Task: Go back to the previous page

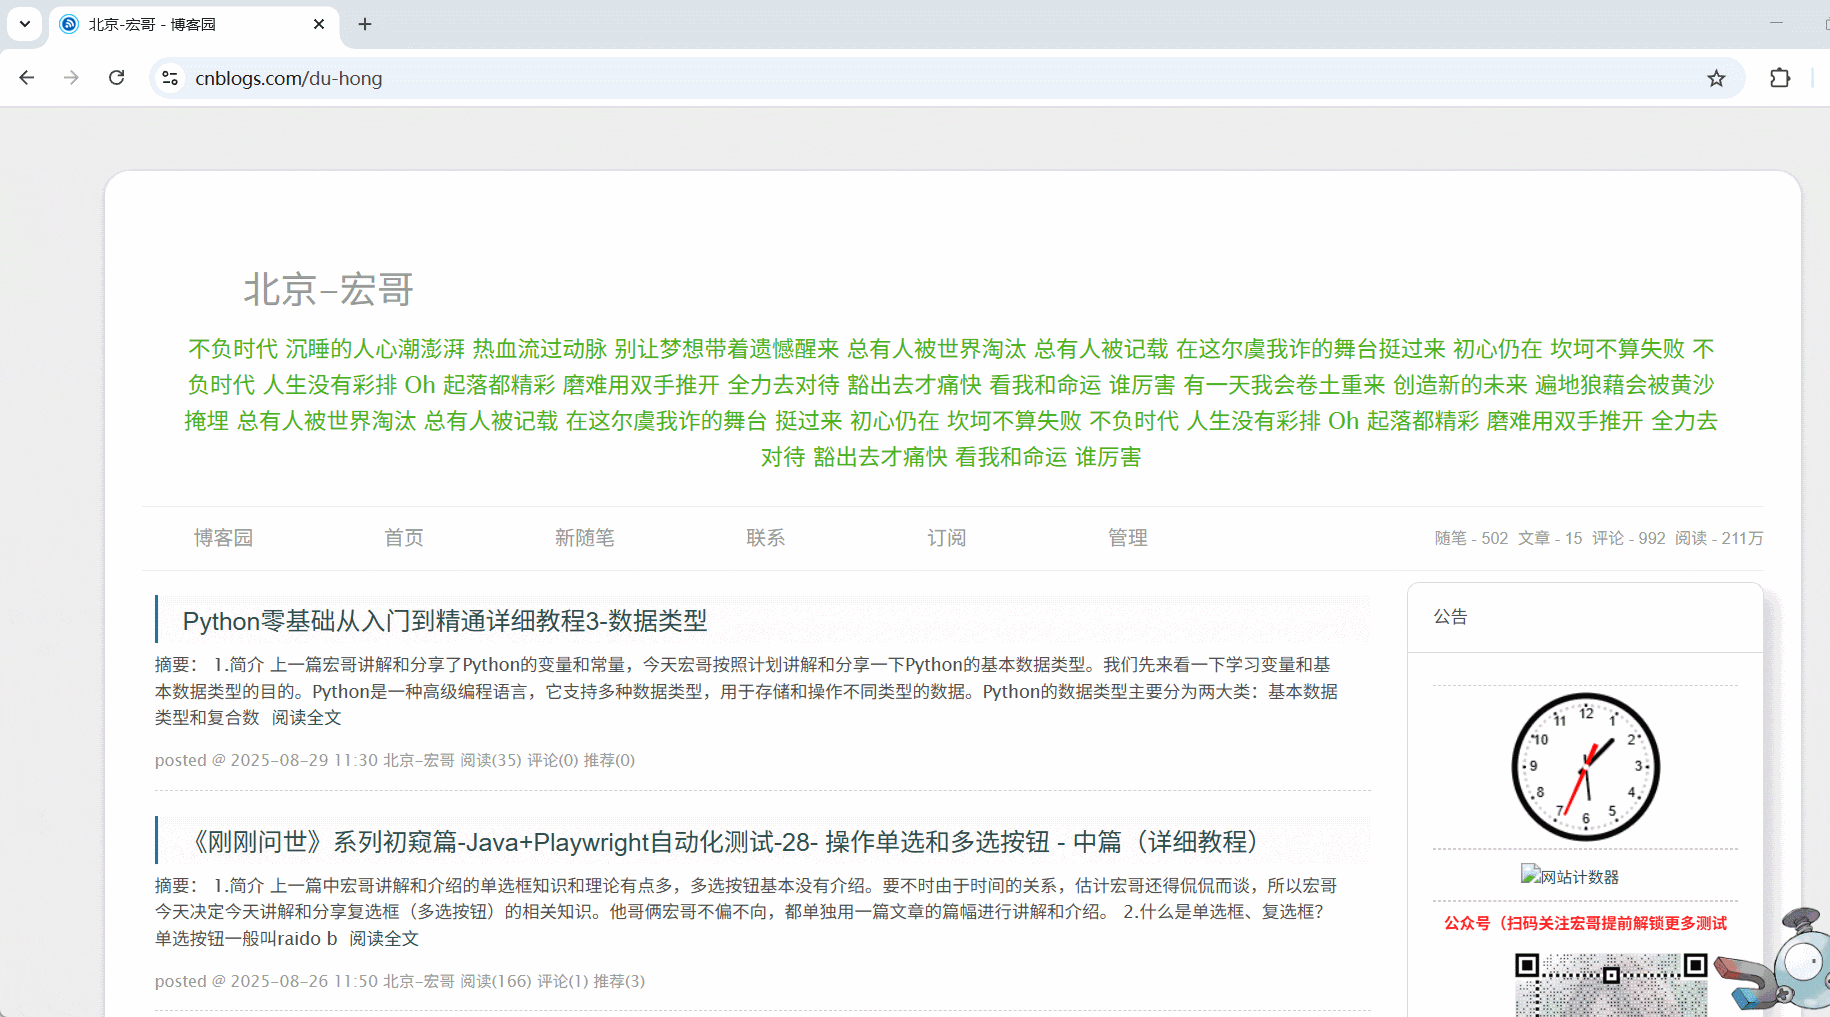Action: click(x=27, y=78)
